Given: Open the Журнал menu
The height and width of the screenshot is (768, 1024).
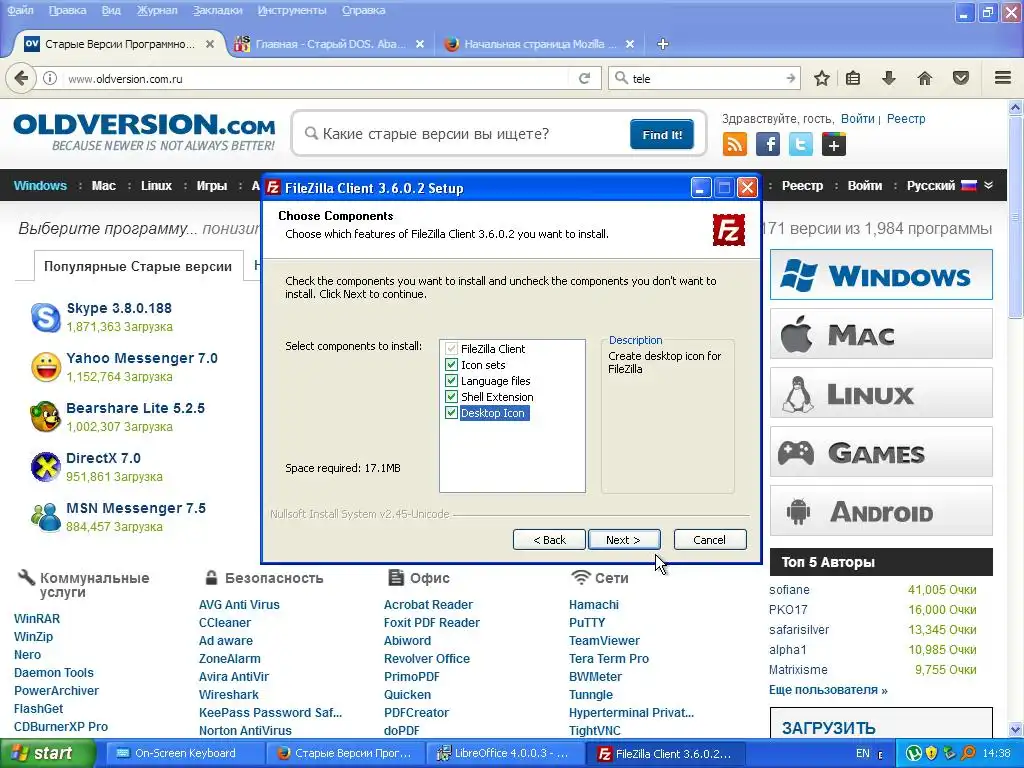Looking at the screenshot, I should pyautogui.click(x=157, y=10).
